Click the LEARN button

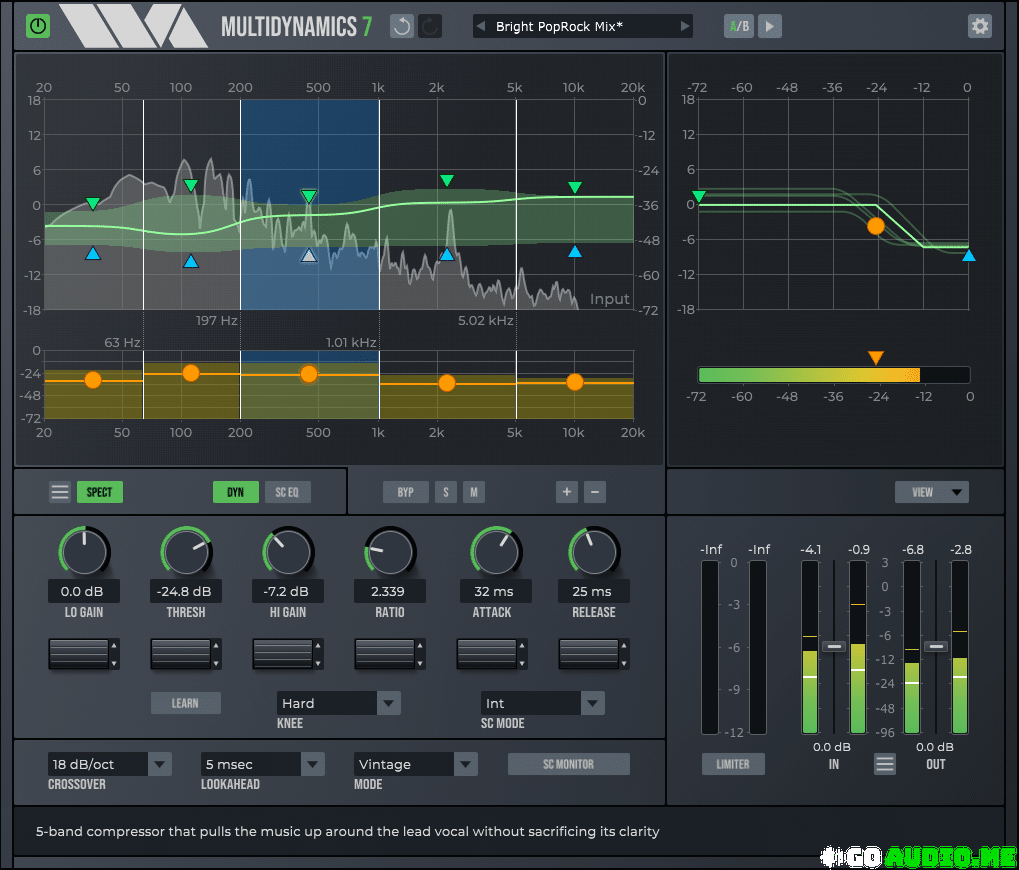coord(186,703)
